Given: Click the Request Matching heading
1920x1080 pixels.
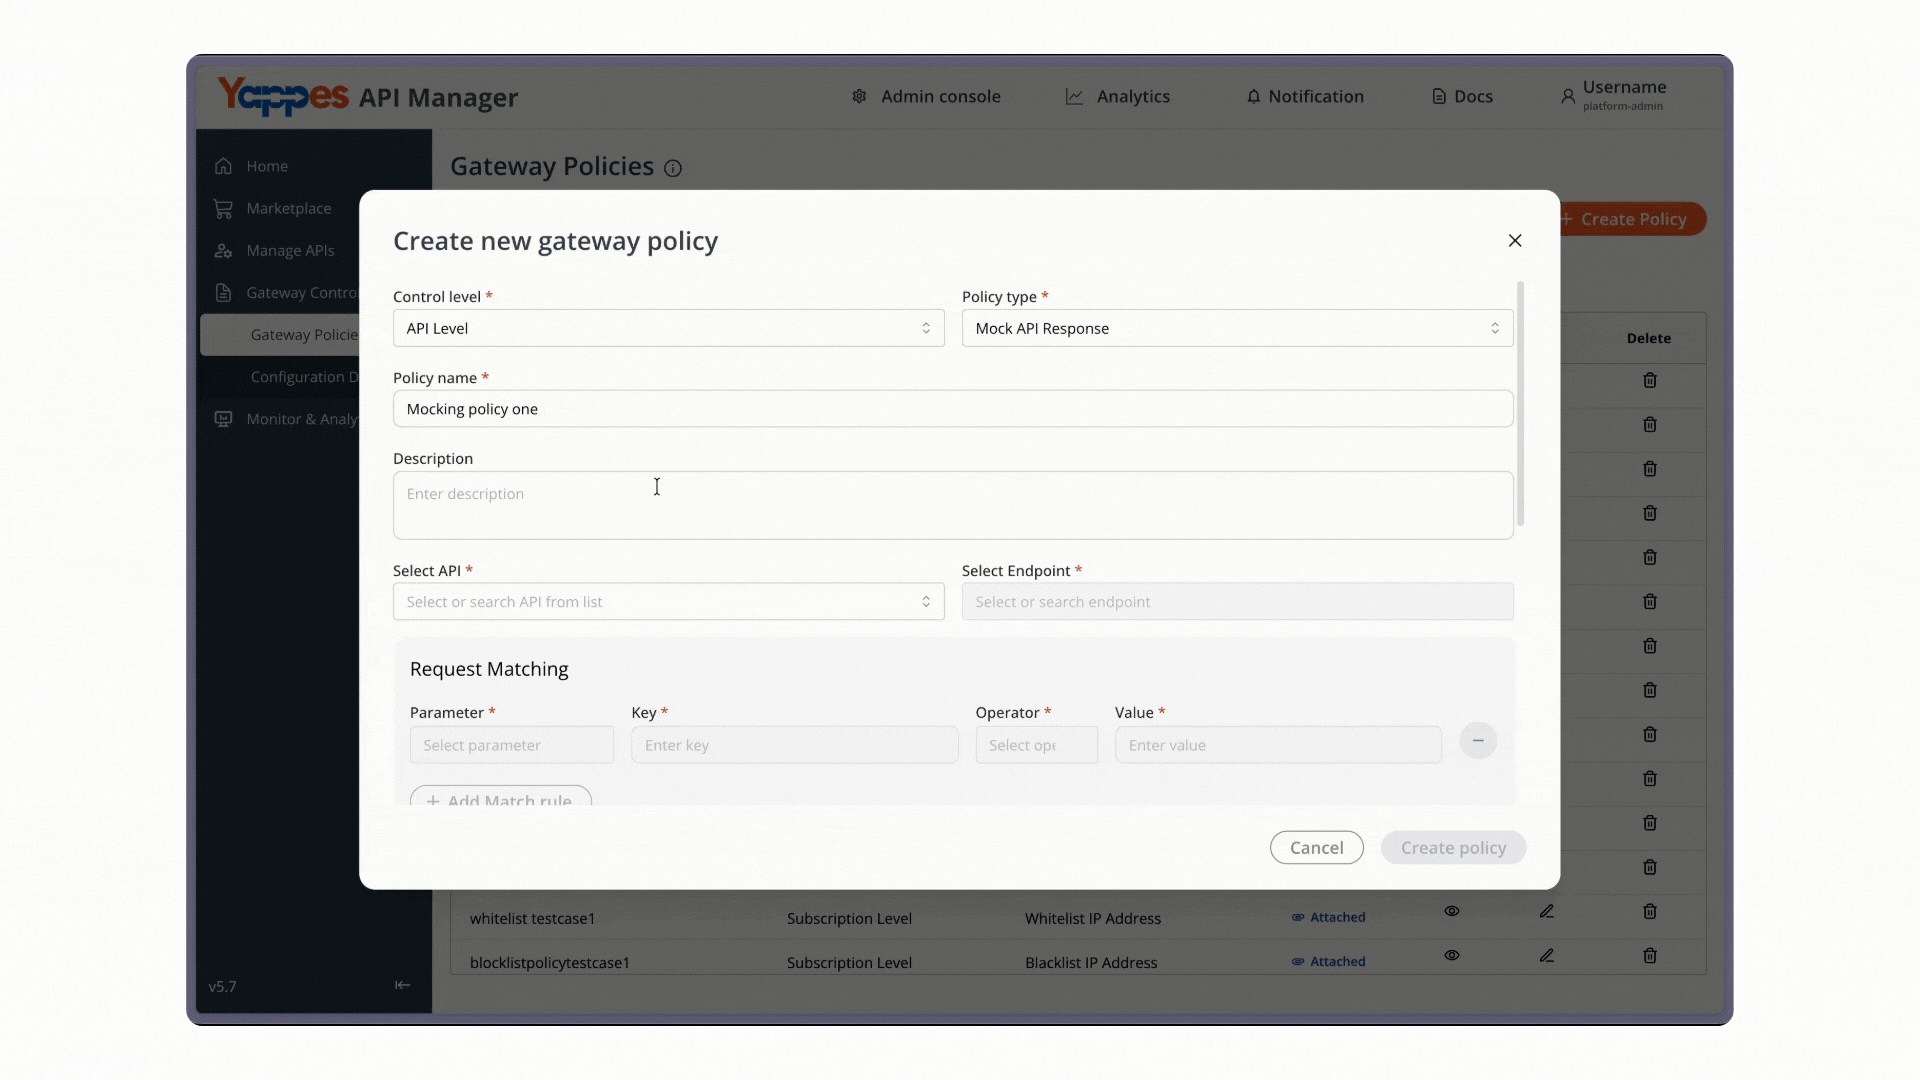Looking at the screenshot, I should tap(489, 669).
